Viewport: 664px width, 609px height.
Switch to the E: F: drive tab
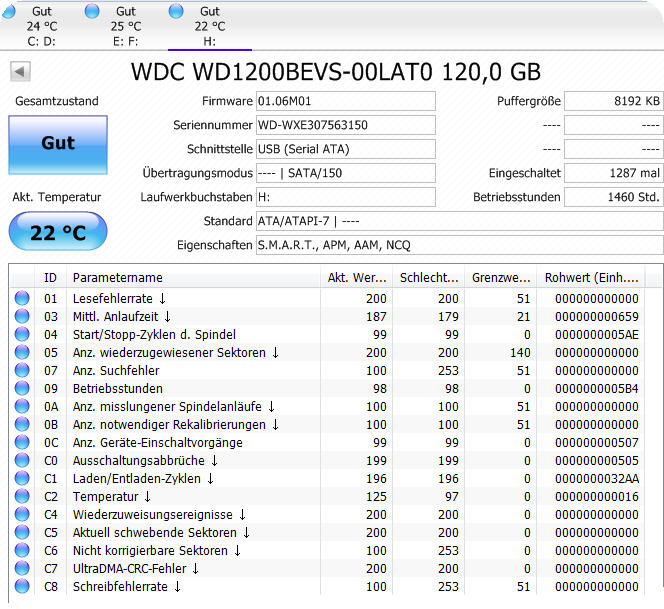(125, 25)
